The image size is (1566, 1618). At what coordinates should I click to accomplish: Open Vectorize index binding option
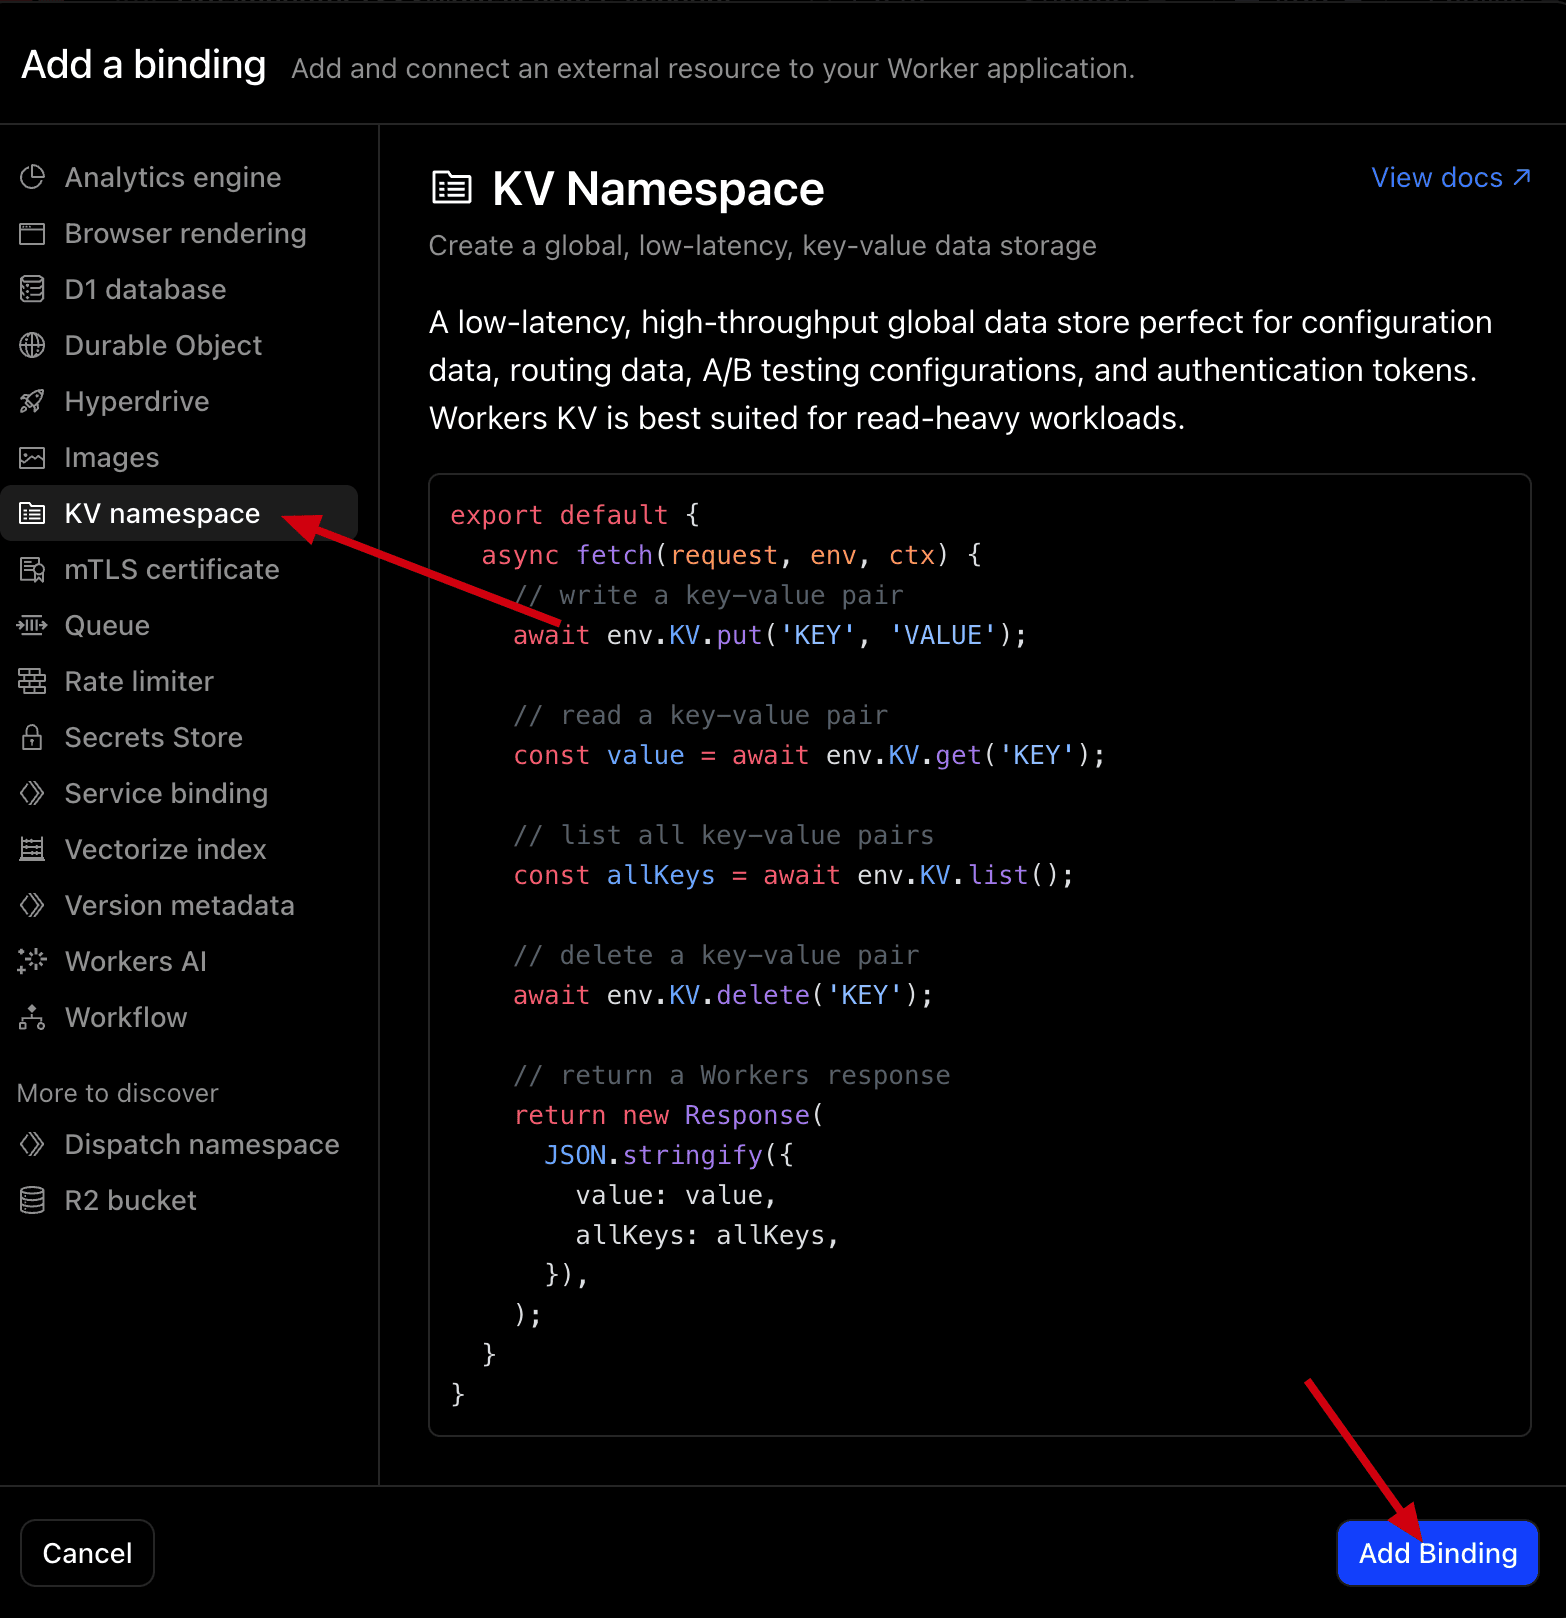click(x=165, y=850)
